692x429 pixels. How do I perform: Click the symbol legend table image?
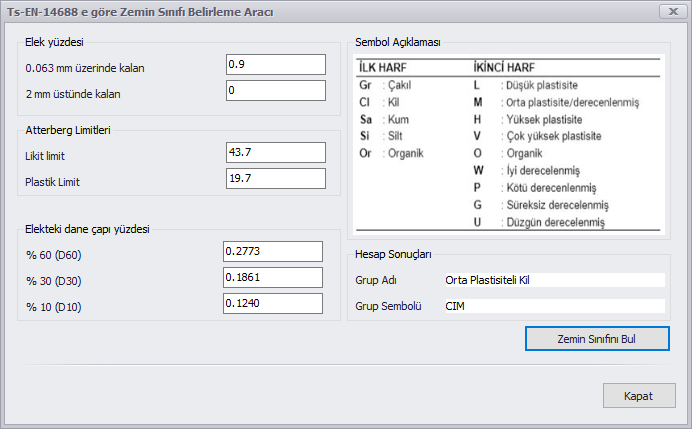coord(508,145)
